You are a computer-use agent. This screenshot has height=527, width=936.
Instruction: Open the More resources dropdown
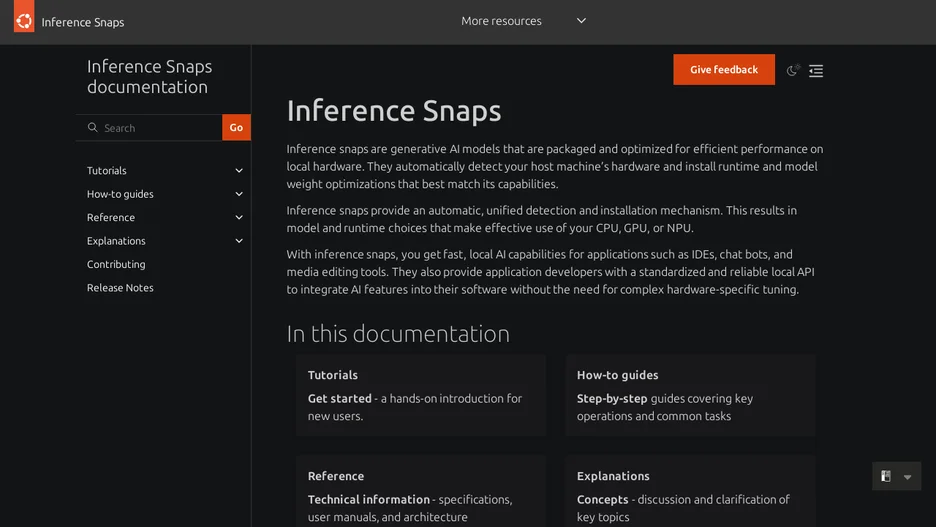pyautogui.click(x=524, y=21)
